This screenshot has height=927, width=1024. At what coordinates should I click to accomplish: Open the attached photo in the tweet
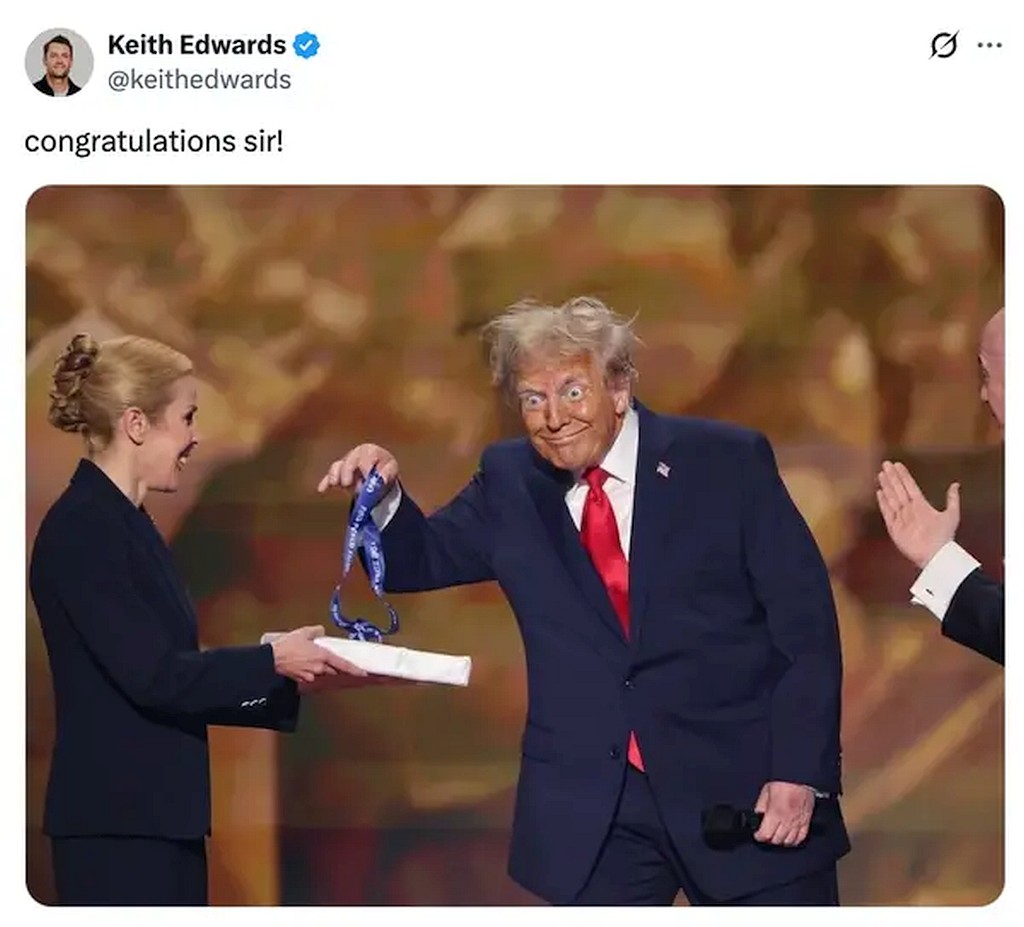pos(515,545)
